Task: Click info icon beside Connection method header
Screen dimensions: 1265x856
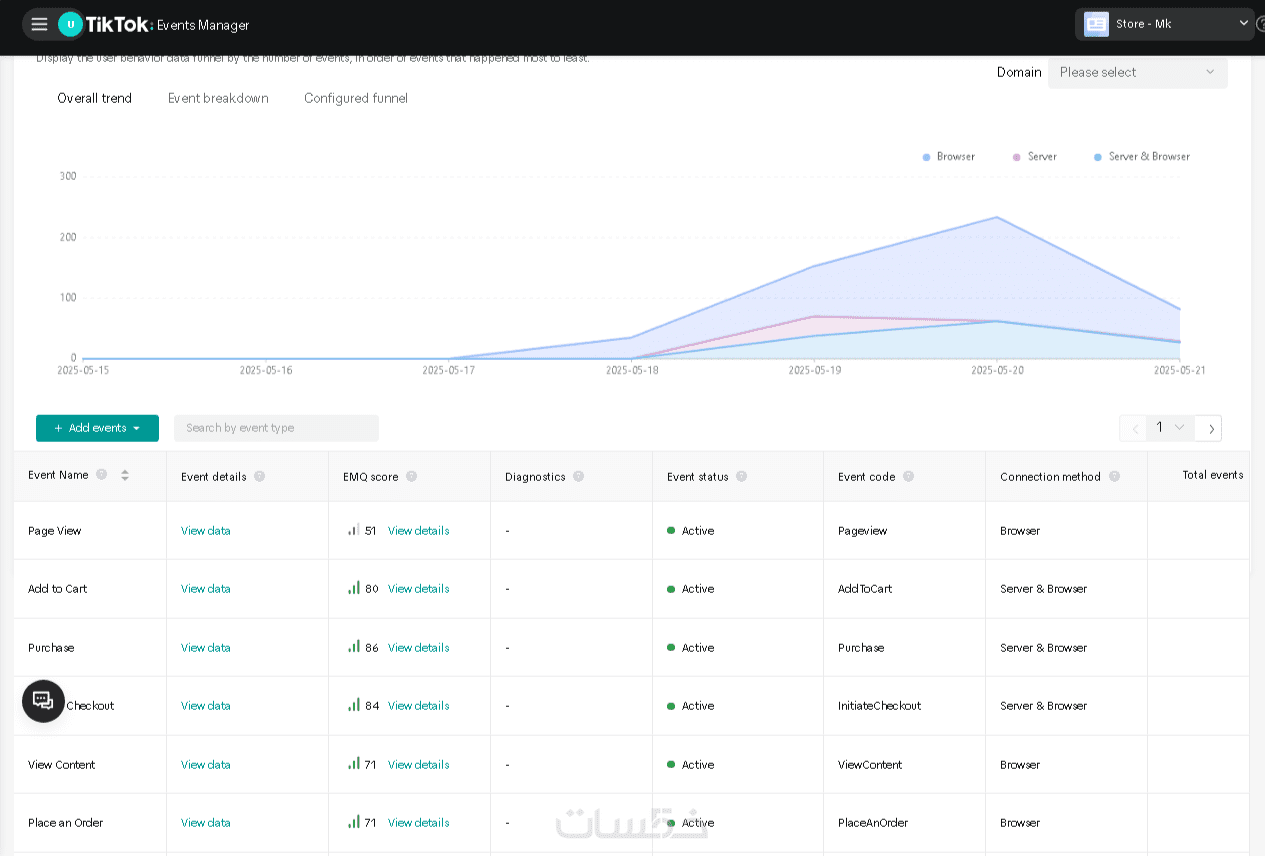Action: (1114, 477)
